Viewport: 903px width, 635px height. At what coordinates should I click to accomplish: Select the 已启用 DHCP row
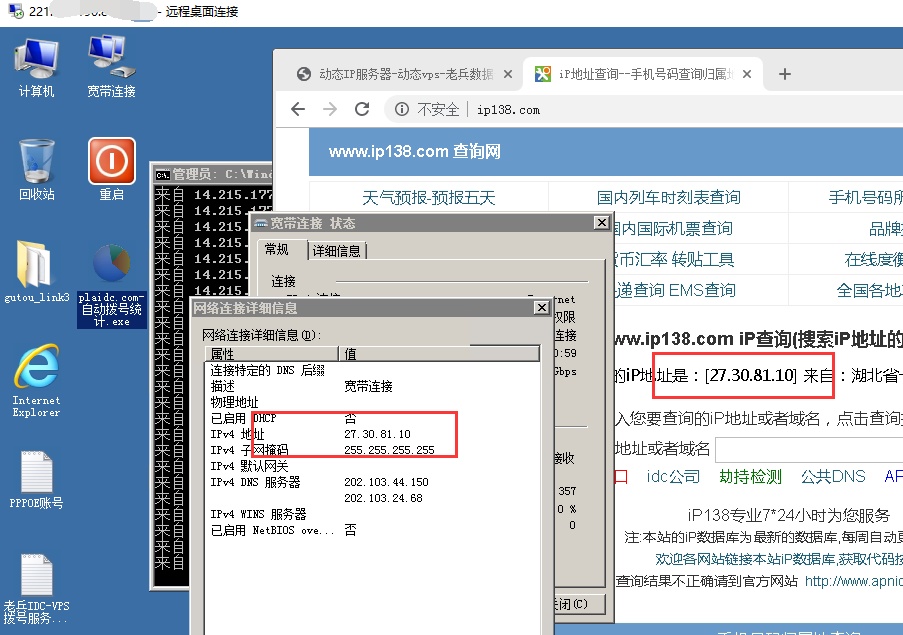click(372, 419)
